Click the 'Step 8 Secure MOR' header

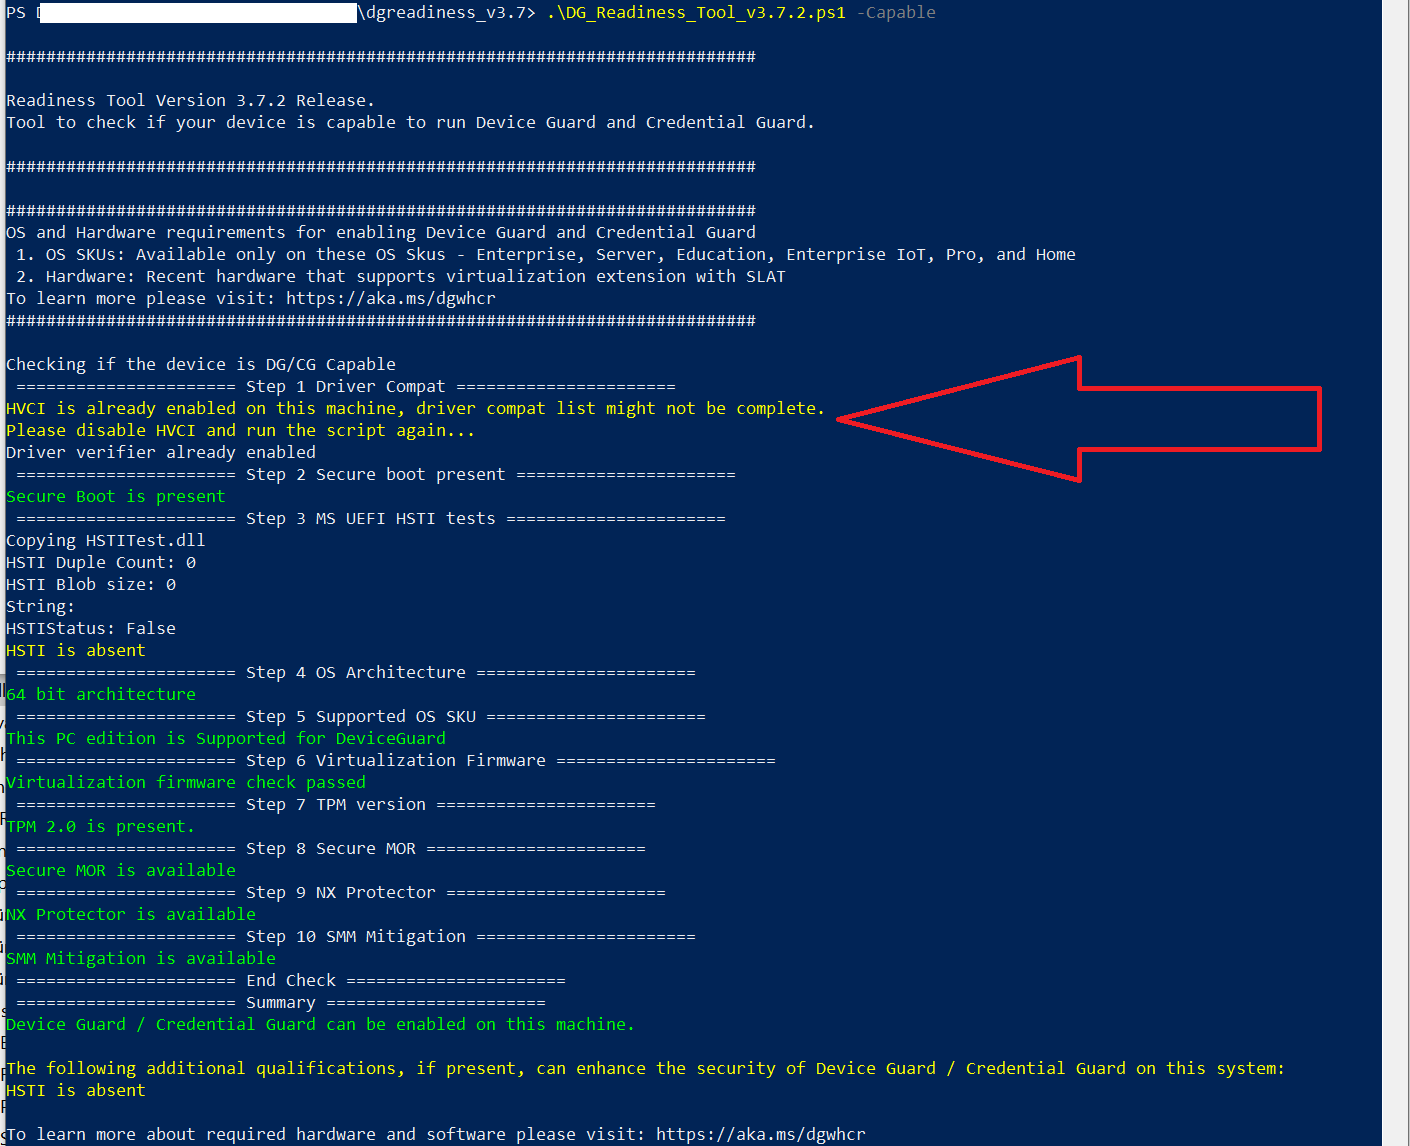point(331,848)
